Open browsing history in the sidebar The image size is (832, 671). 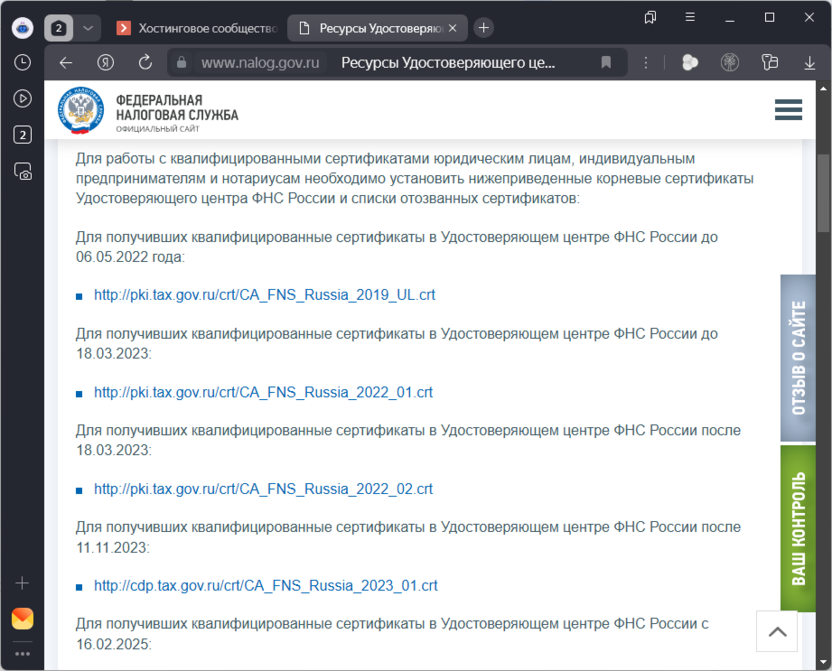click(x=22, y=63)
